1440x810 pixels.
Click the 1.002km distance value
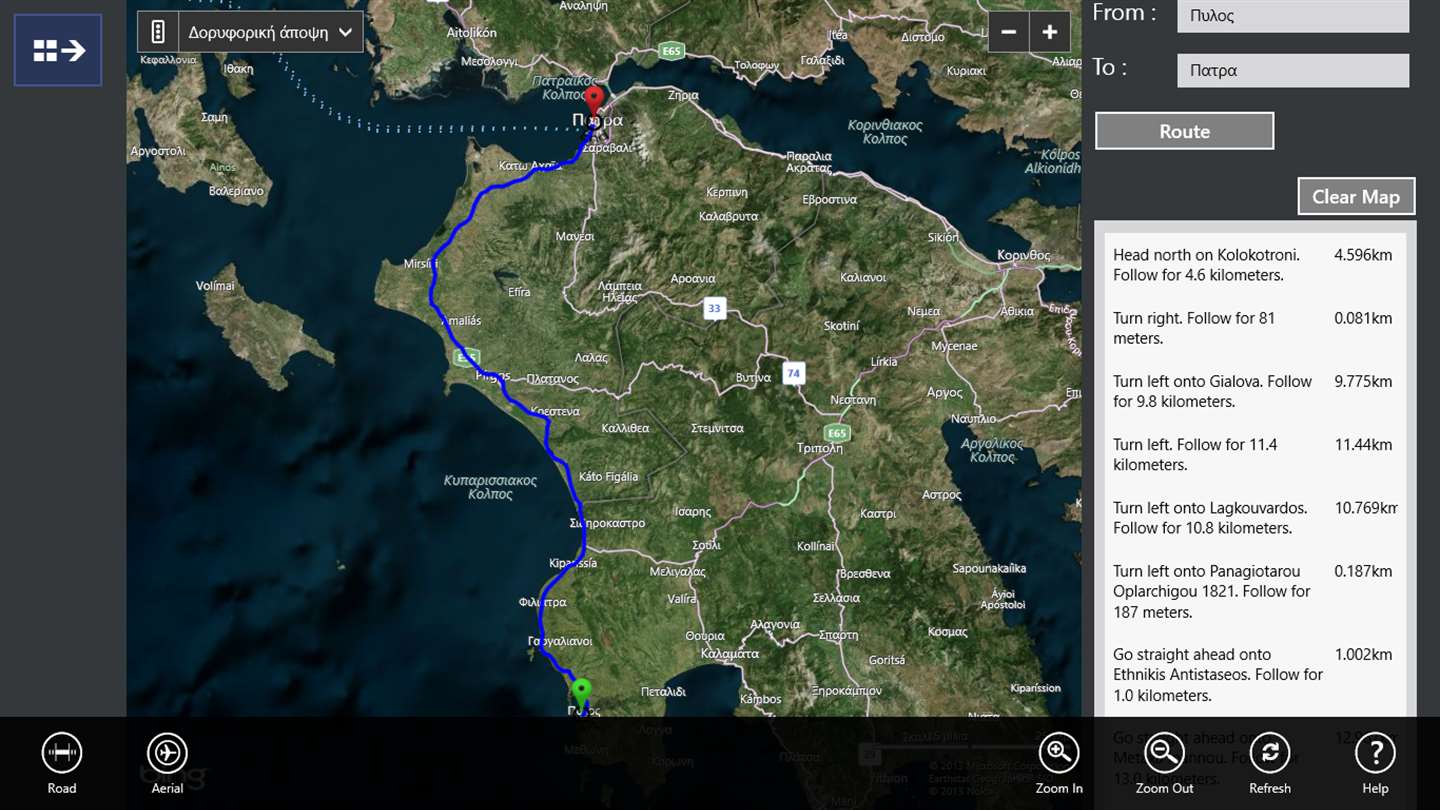1363,654
